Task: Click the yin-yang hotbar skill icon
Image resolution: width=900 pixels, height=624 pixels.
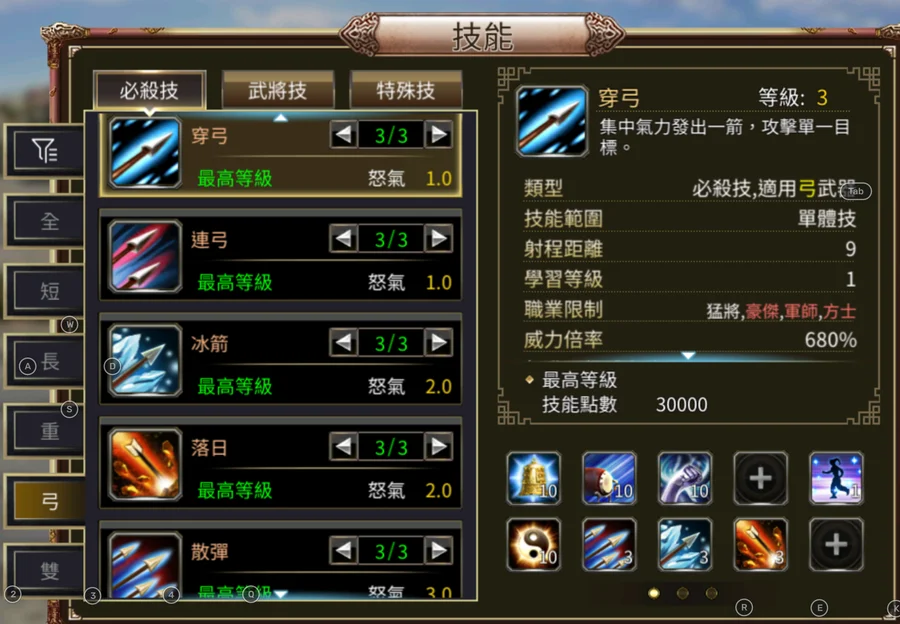Action: (x=534, y=544)
